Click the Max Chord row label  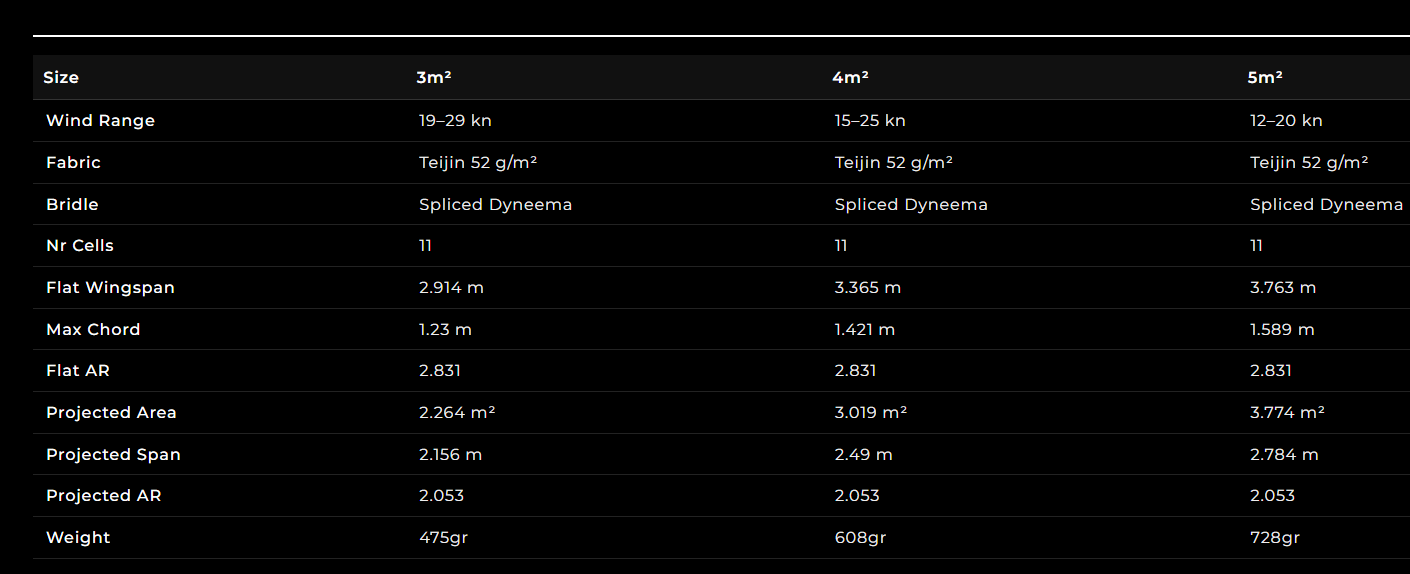coord(93,330)
